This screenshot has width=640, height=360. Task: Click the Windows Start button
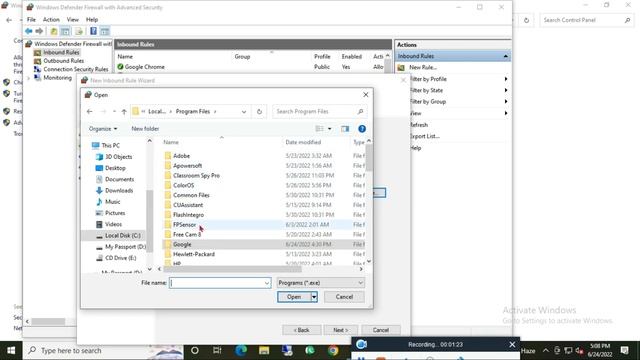(11, 351)
